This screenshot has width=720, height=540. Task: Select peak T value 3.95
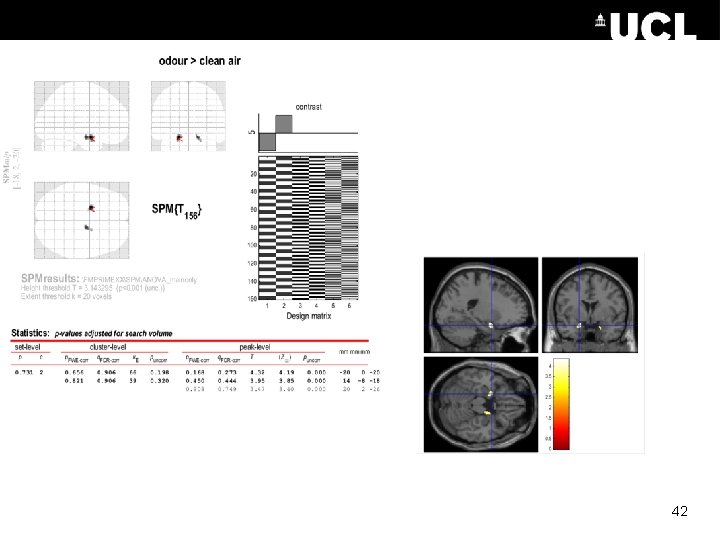(x=257, y=381)
